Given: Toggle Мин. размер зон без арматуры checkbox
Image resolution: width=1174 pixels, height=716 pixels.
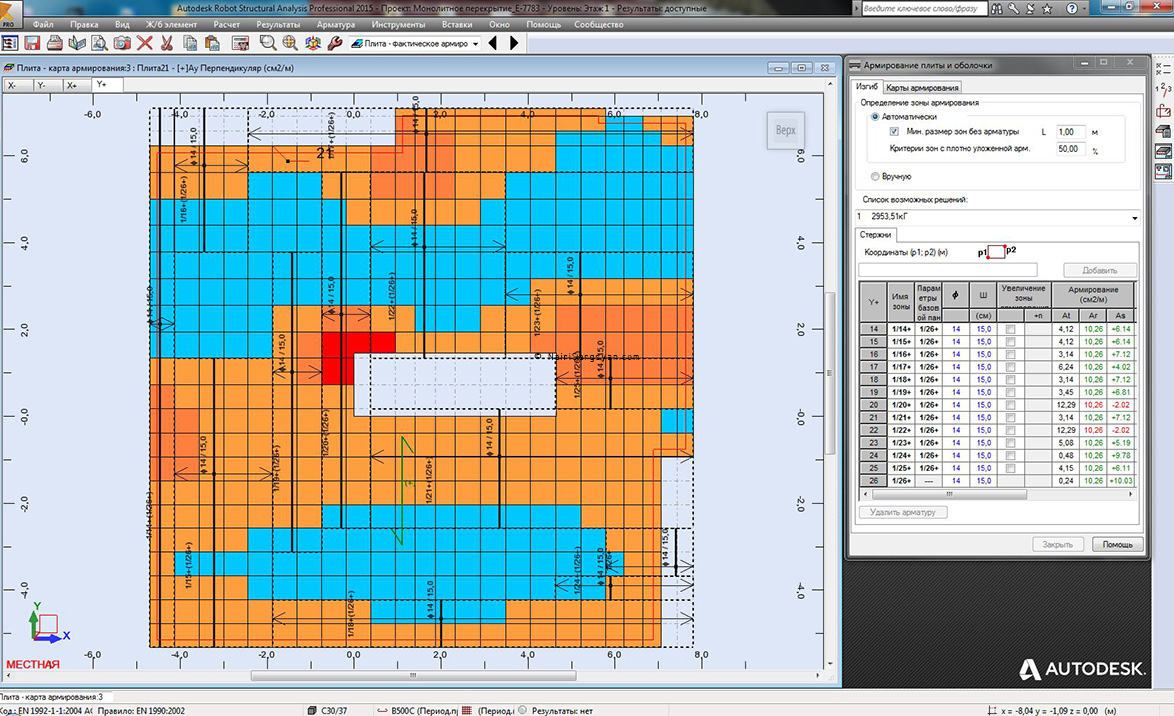Looking at the screenshot, I should coord(894,132).
